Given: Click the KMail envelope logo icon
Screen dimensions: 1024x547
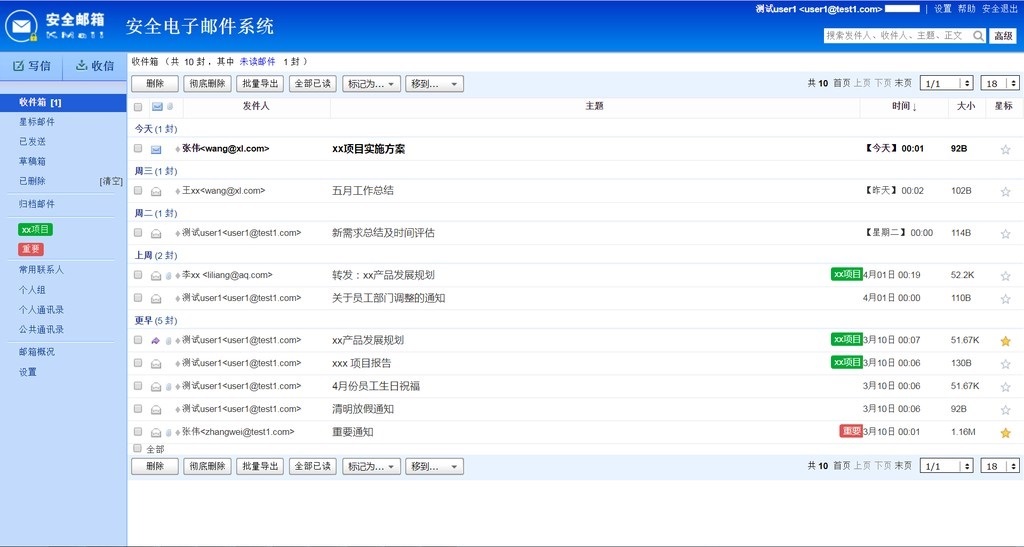Looking at the screenshot, I should (21, 27).
